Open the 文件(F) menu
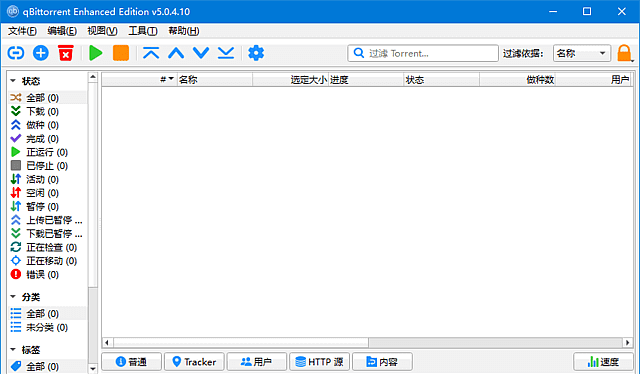The height and width of the screenshot is (374, 640). (22, 31)
